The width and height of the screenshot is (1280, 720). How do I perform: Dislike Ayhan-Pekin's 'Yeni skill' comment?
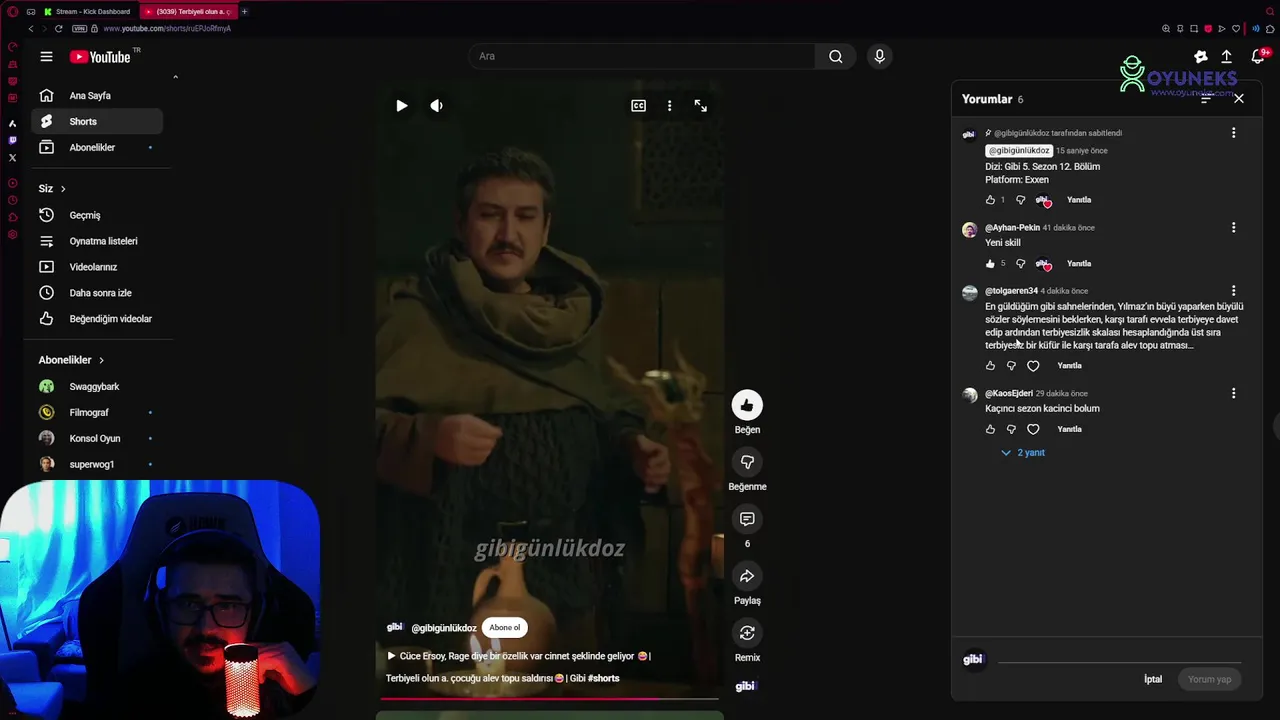pyautogui.click(x=1020, y=264)
